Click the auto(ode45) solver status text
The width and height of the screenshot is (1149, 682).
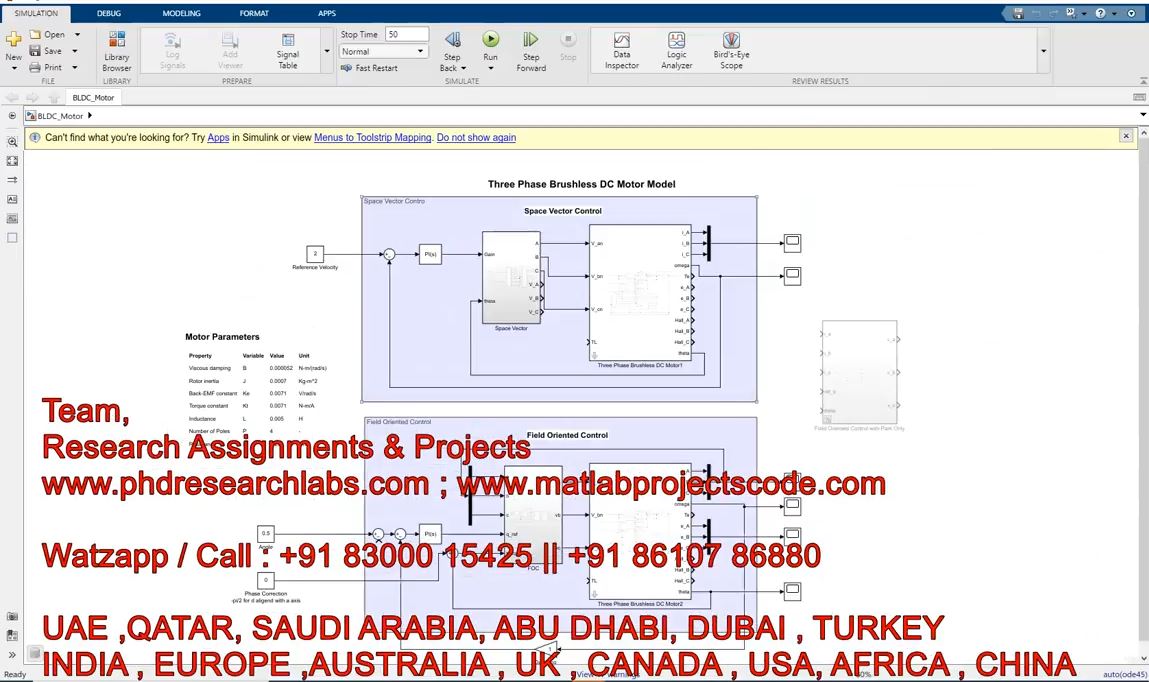(x=1125, y=675)
